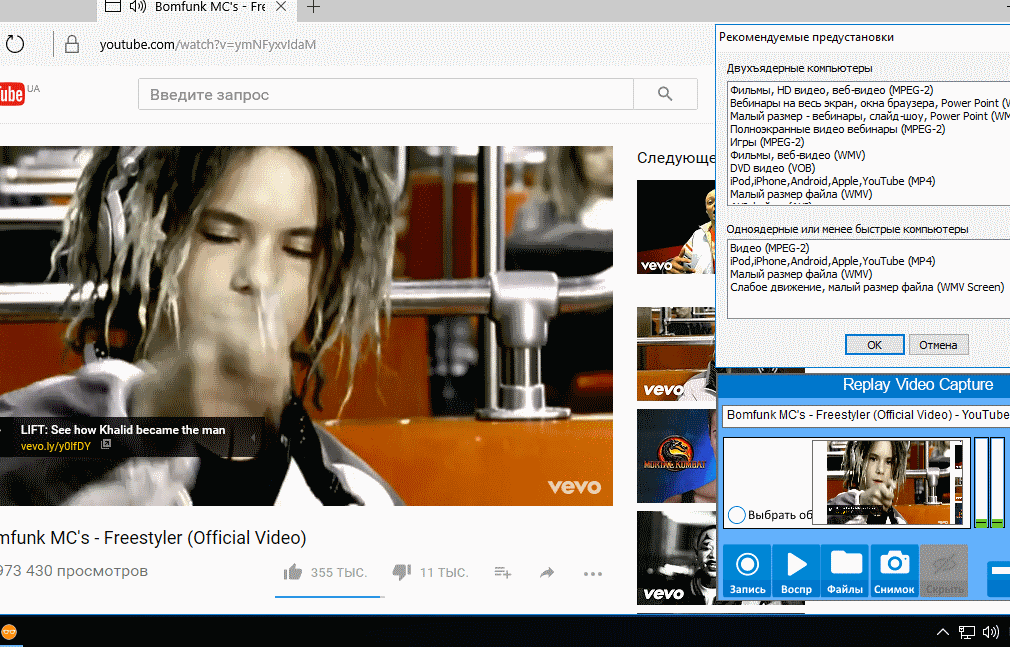Like the video with thumbs up
The width and height of the screenshot is (1010, 647).
point(293,572)
